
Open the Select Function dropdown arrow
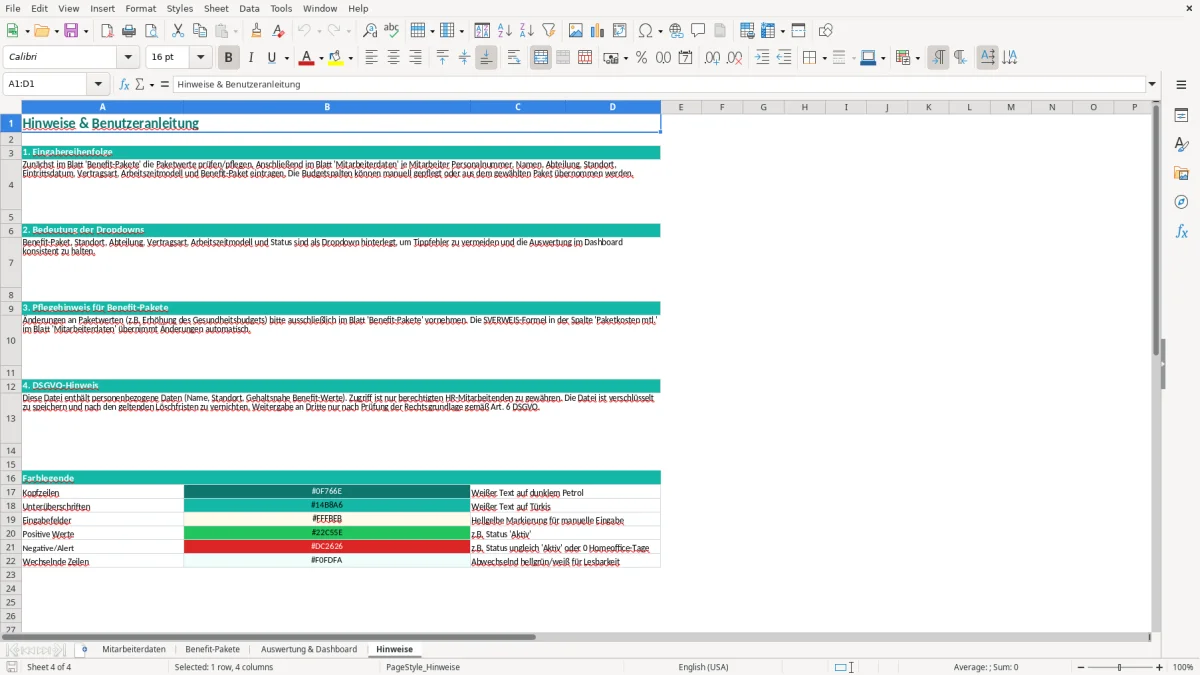coord(152,84)
